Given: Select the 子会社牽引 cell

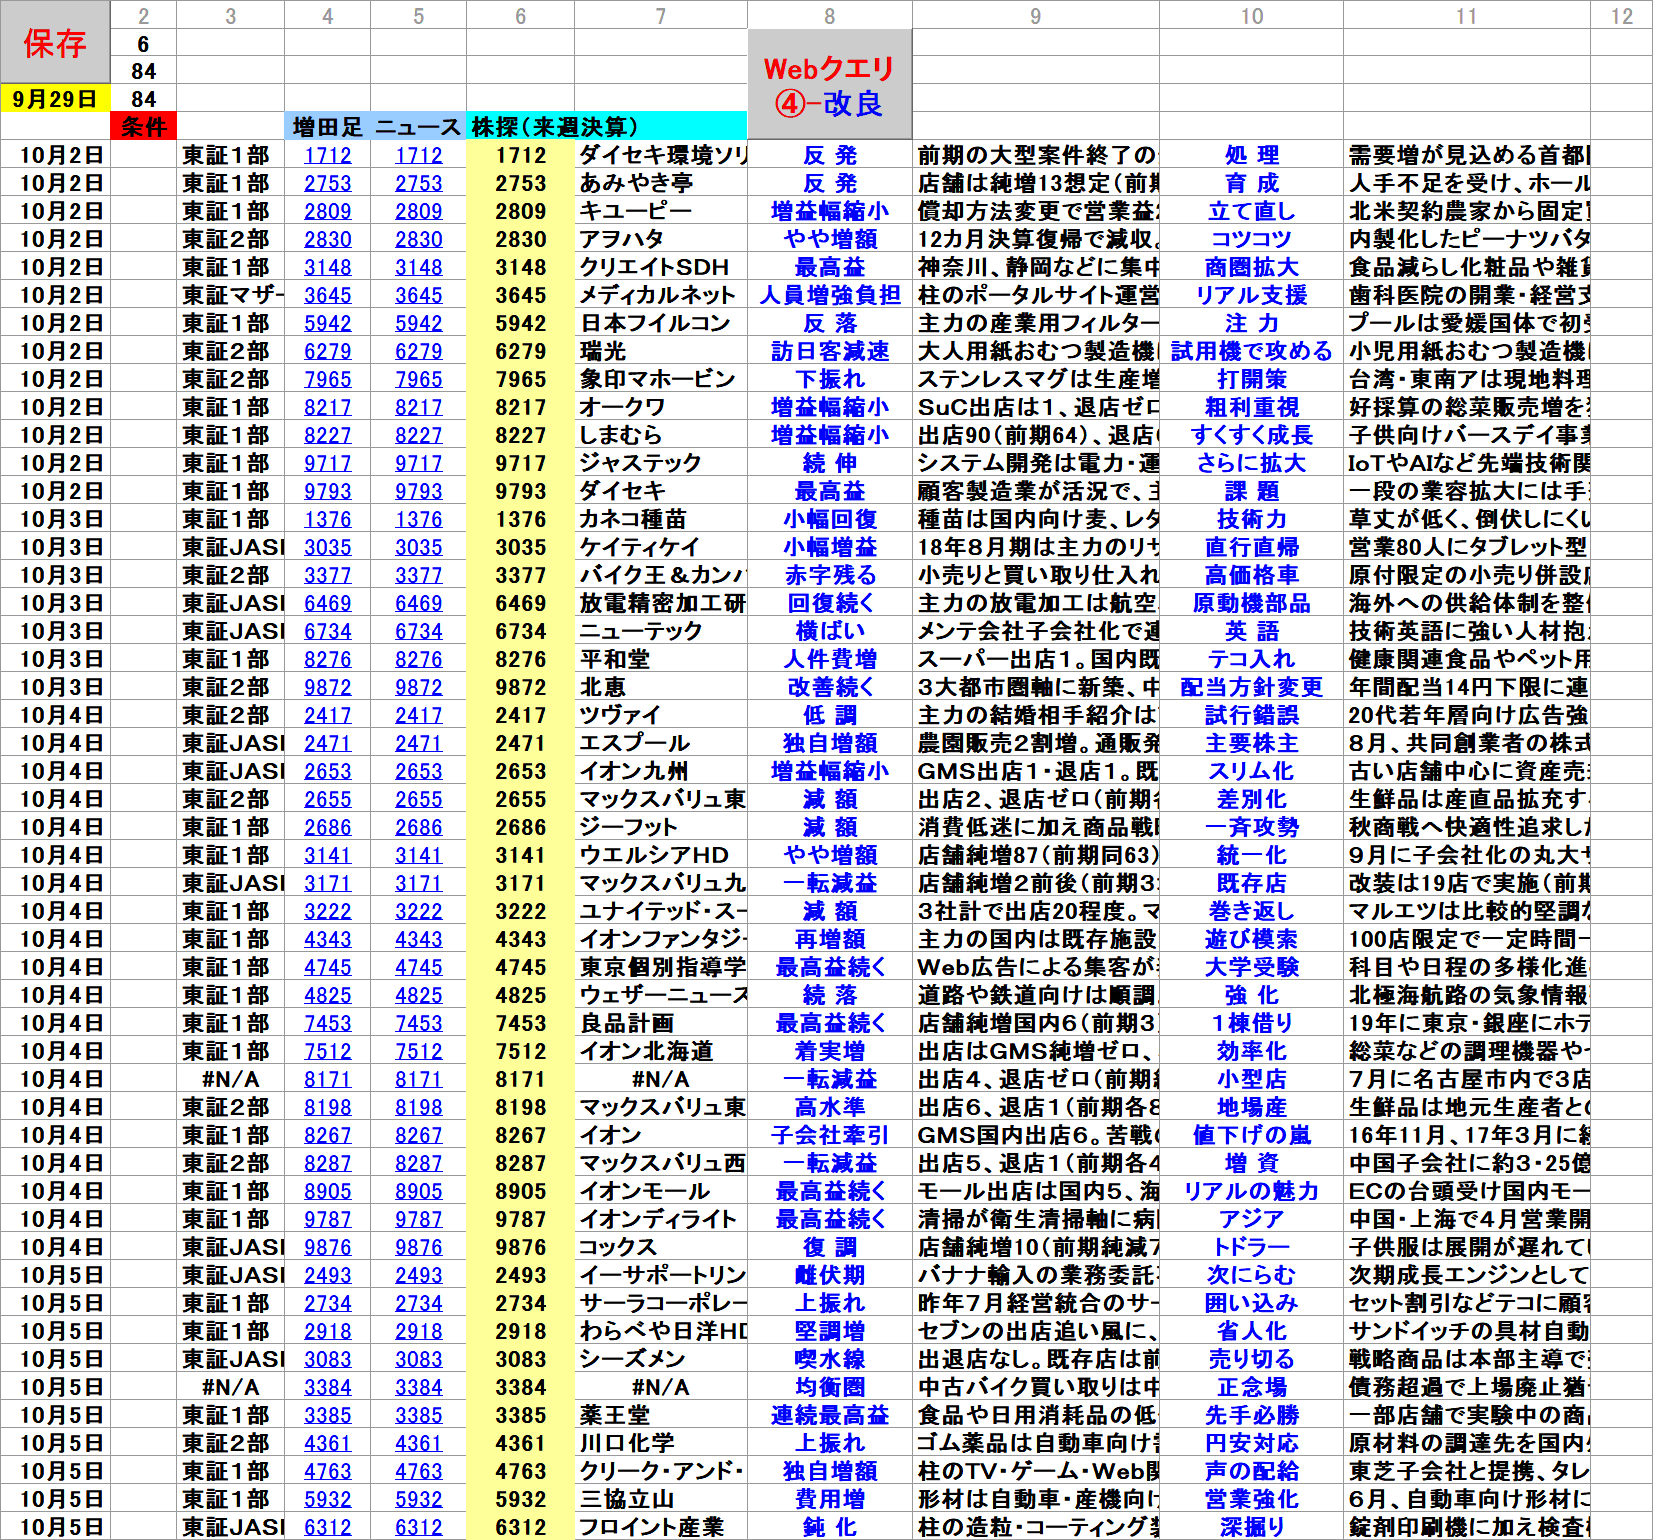Looking at the screenshot, I should coord(829,1135).
